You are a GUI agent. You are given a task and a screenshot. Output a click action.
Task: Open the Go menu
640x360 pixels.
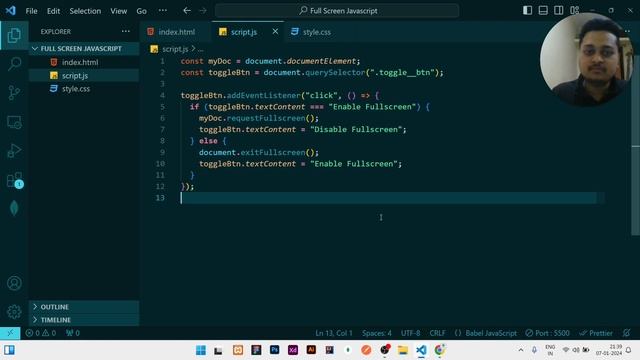tap(141, 11)
